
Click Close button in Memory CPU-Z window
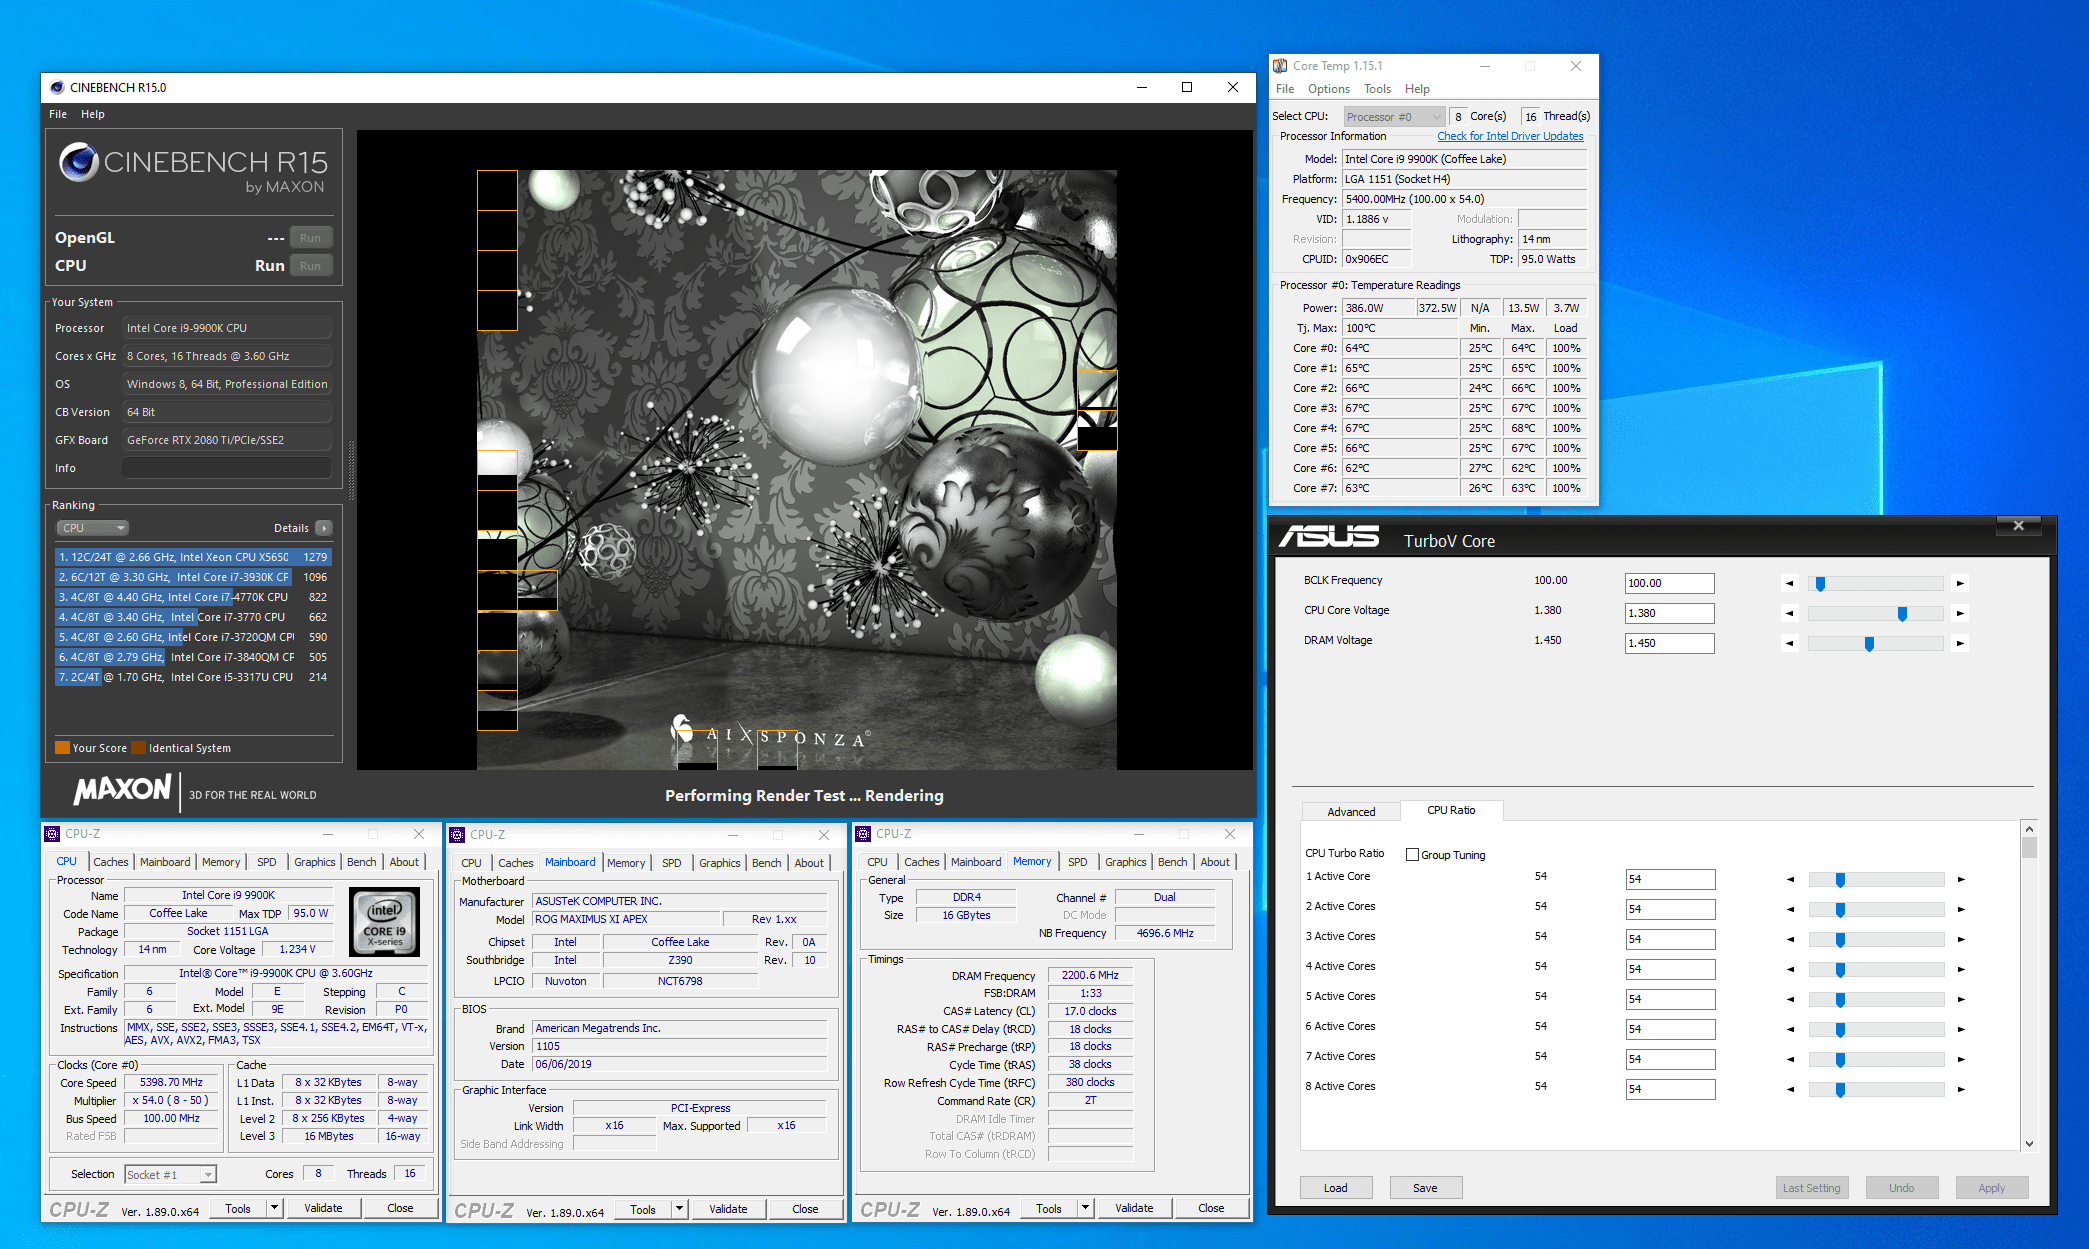(x=1211, y=1208)
